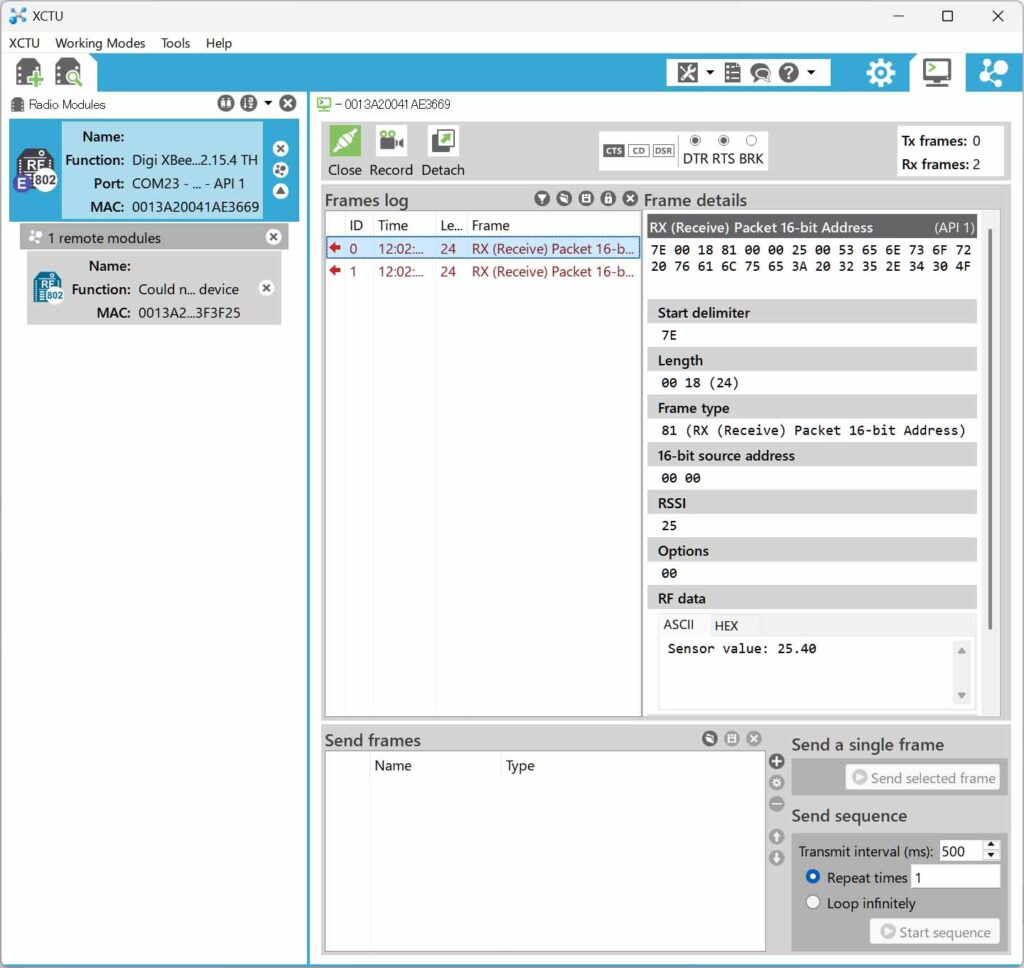Click first Radio Modules list options icon

coord(225,103)
